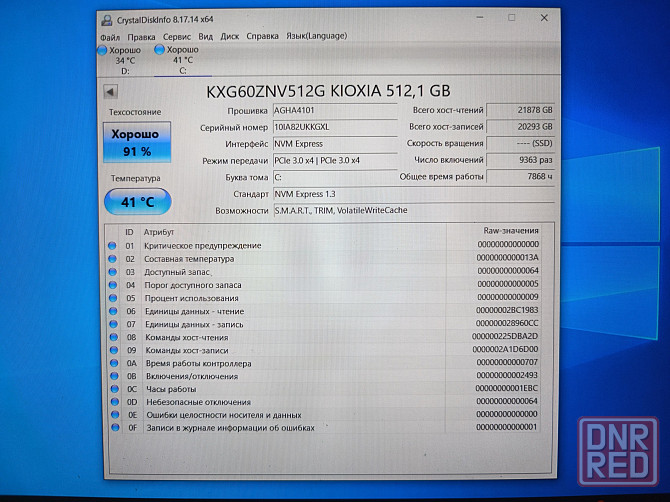Click raw value 0000000001EBC
The height and width of the screenshot is (502, 670).
506,388
